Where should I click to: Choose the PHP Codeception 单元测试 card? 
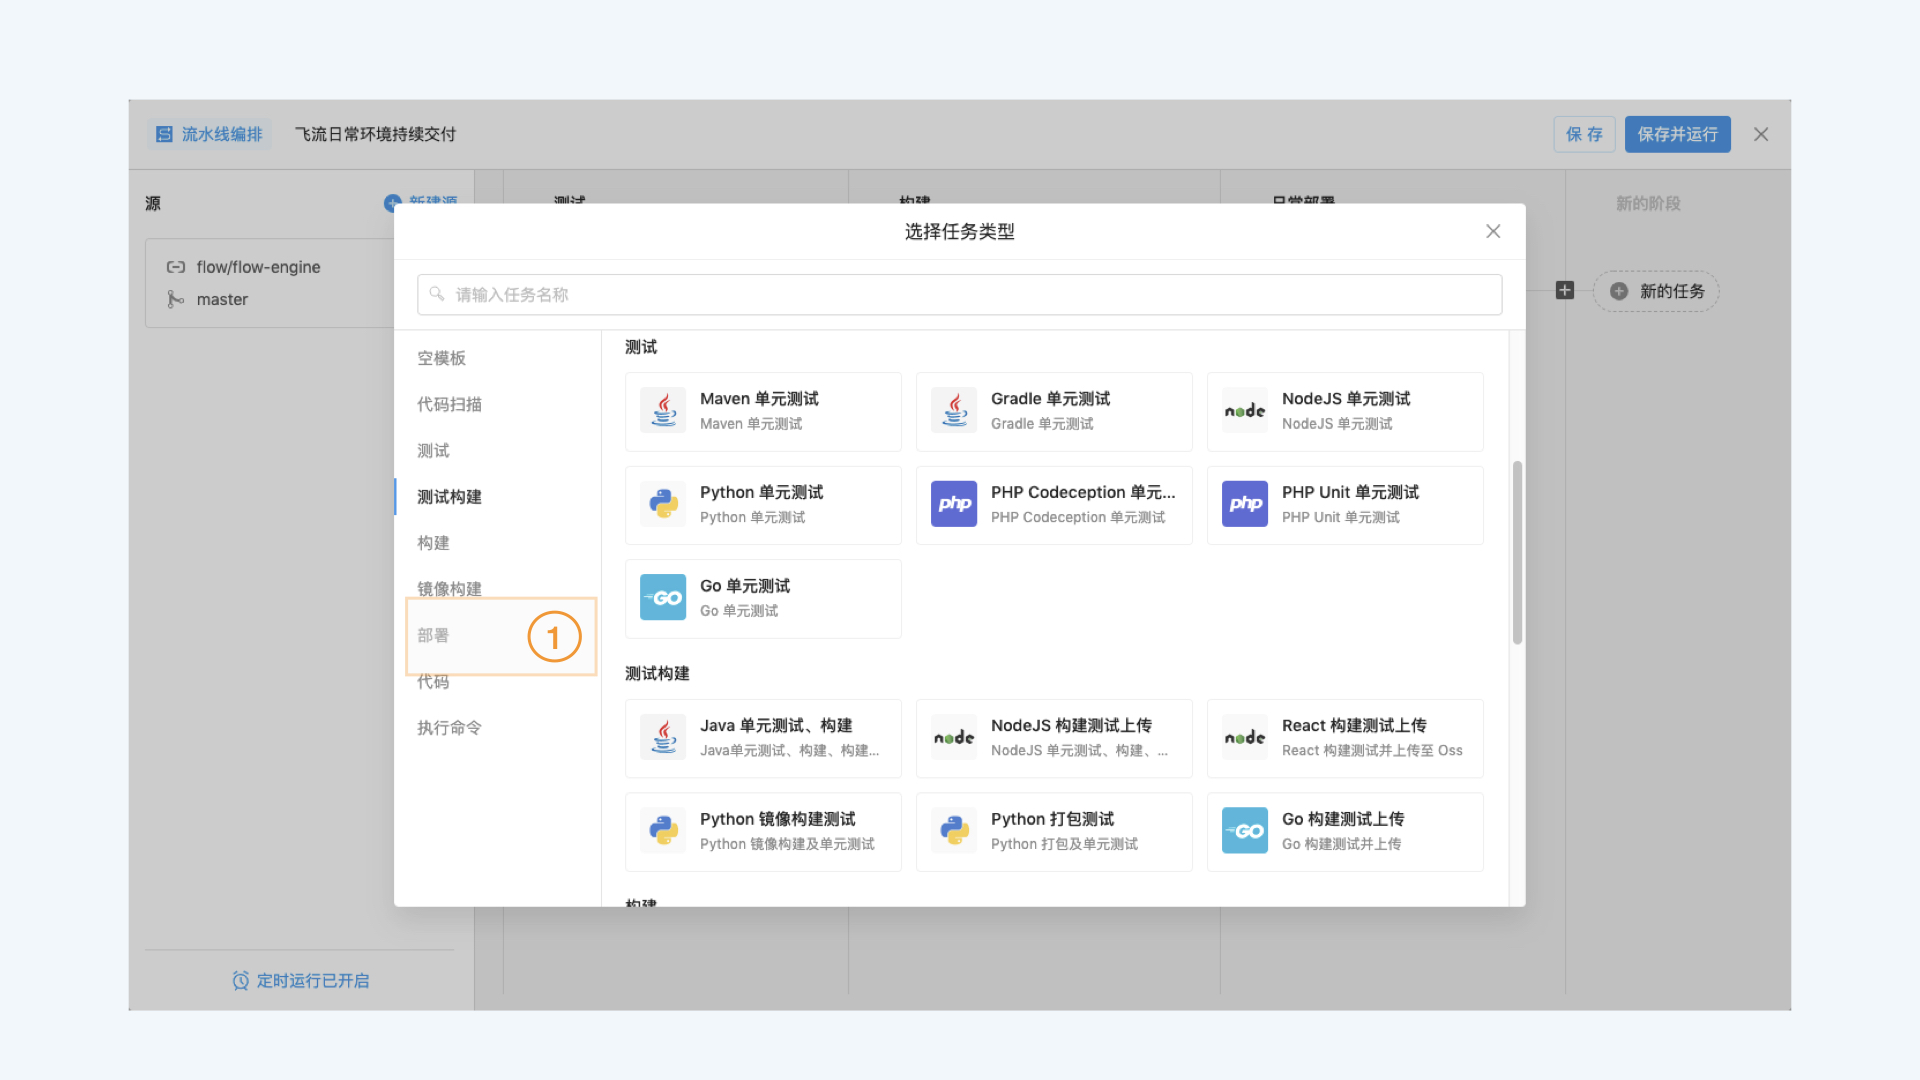point(1054,505)
